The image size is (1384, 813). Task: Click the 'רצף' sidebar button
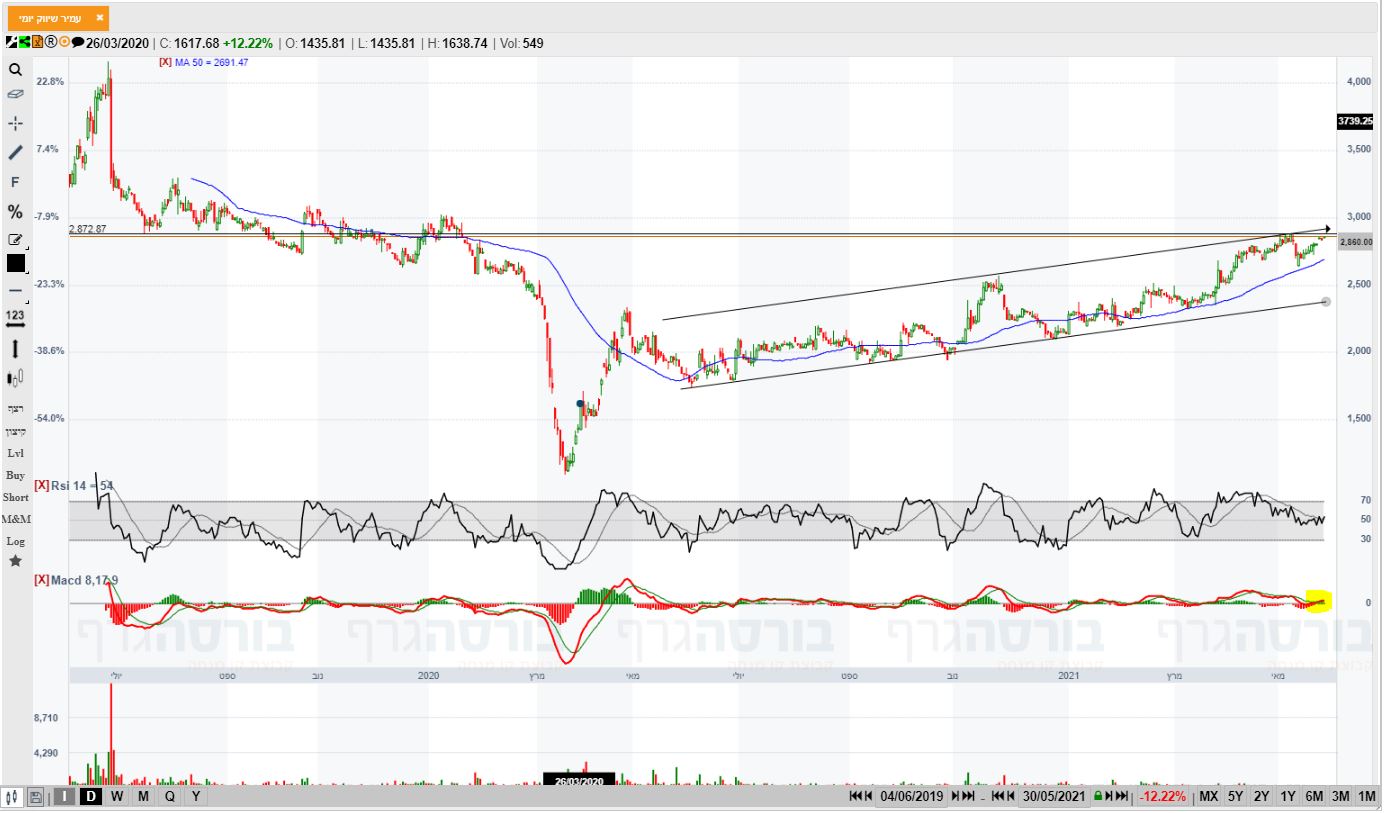15,409
